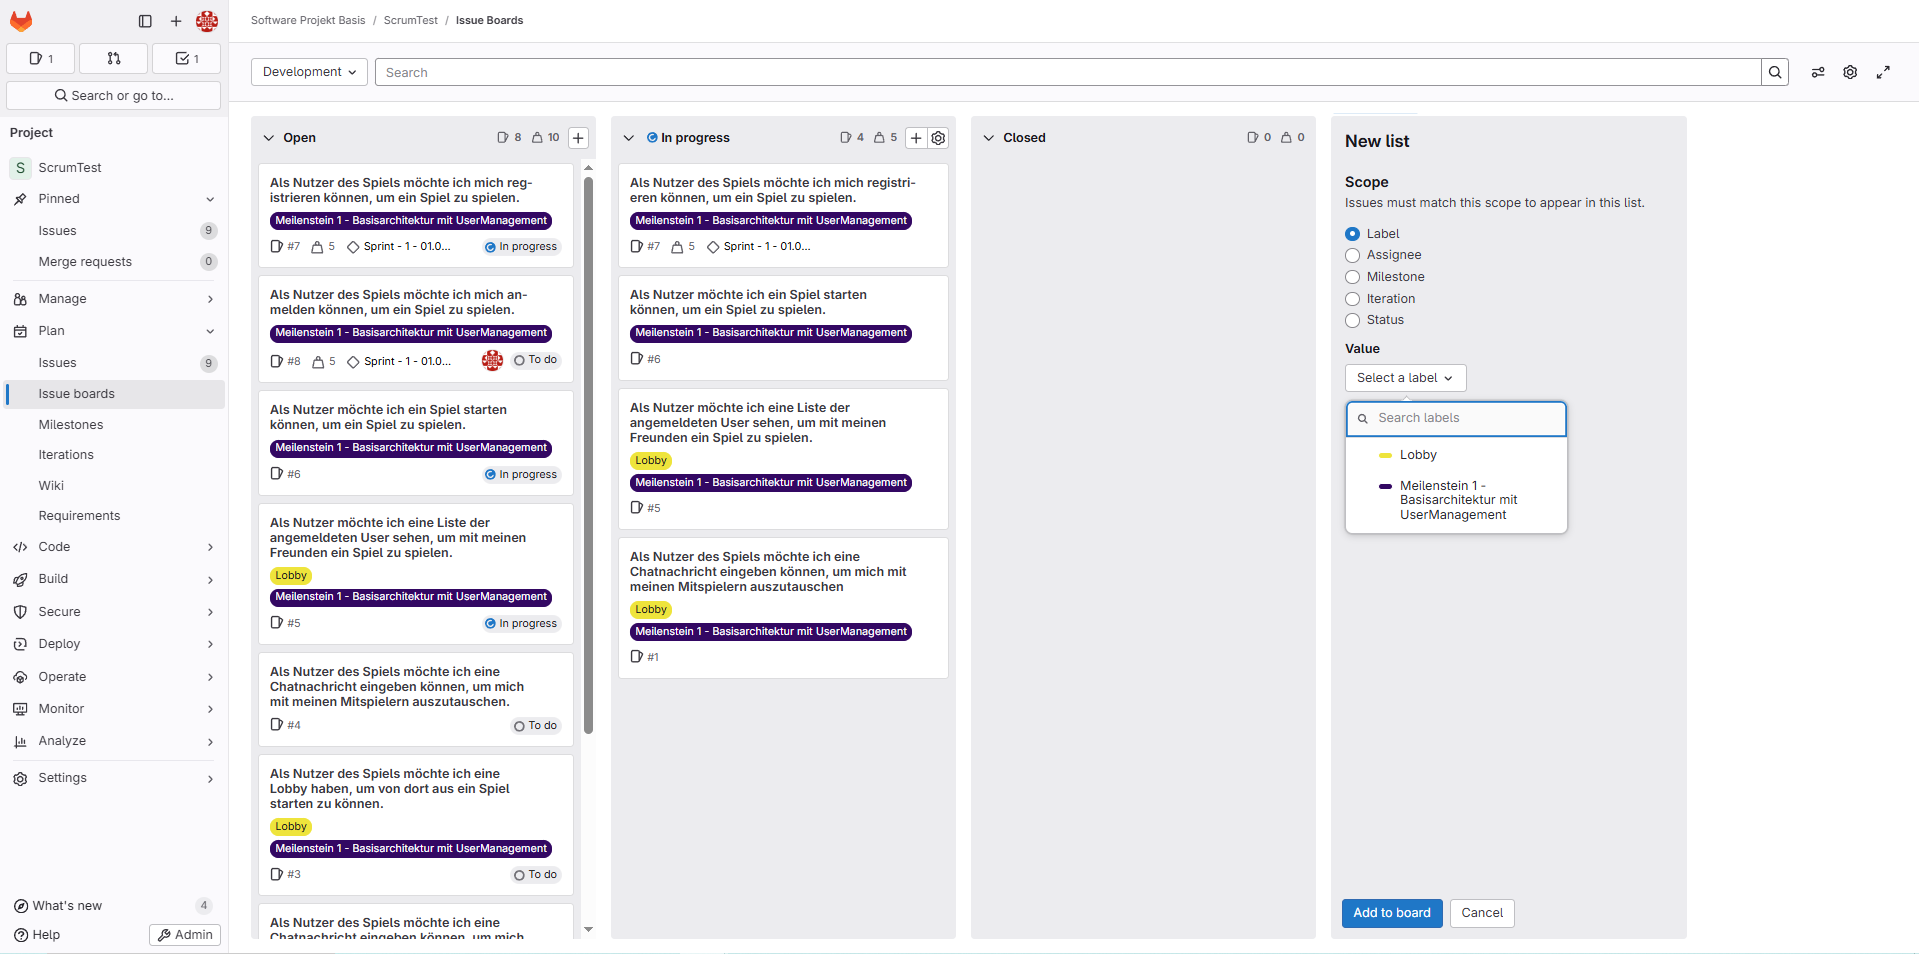
Task: Add new issue to Open list
Action: 578,138
